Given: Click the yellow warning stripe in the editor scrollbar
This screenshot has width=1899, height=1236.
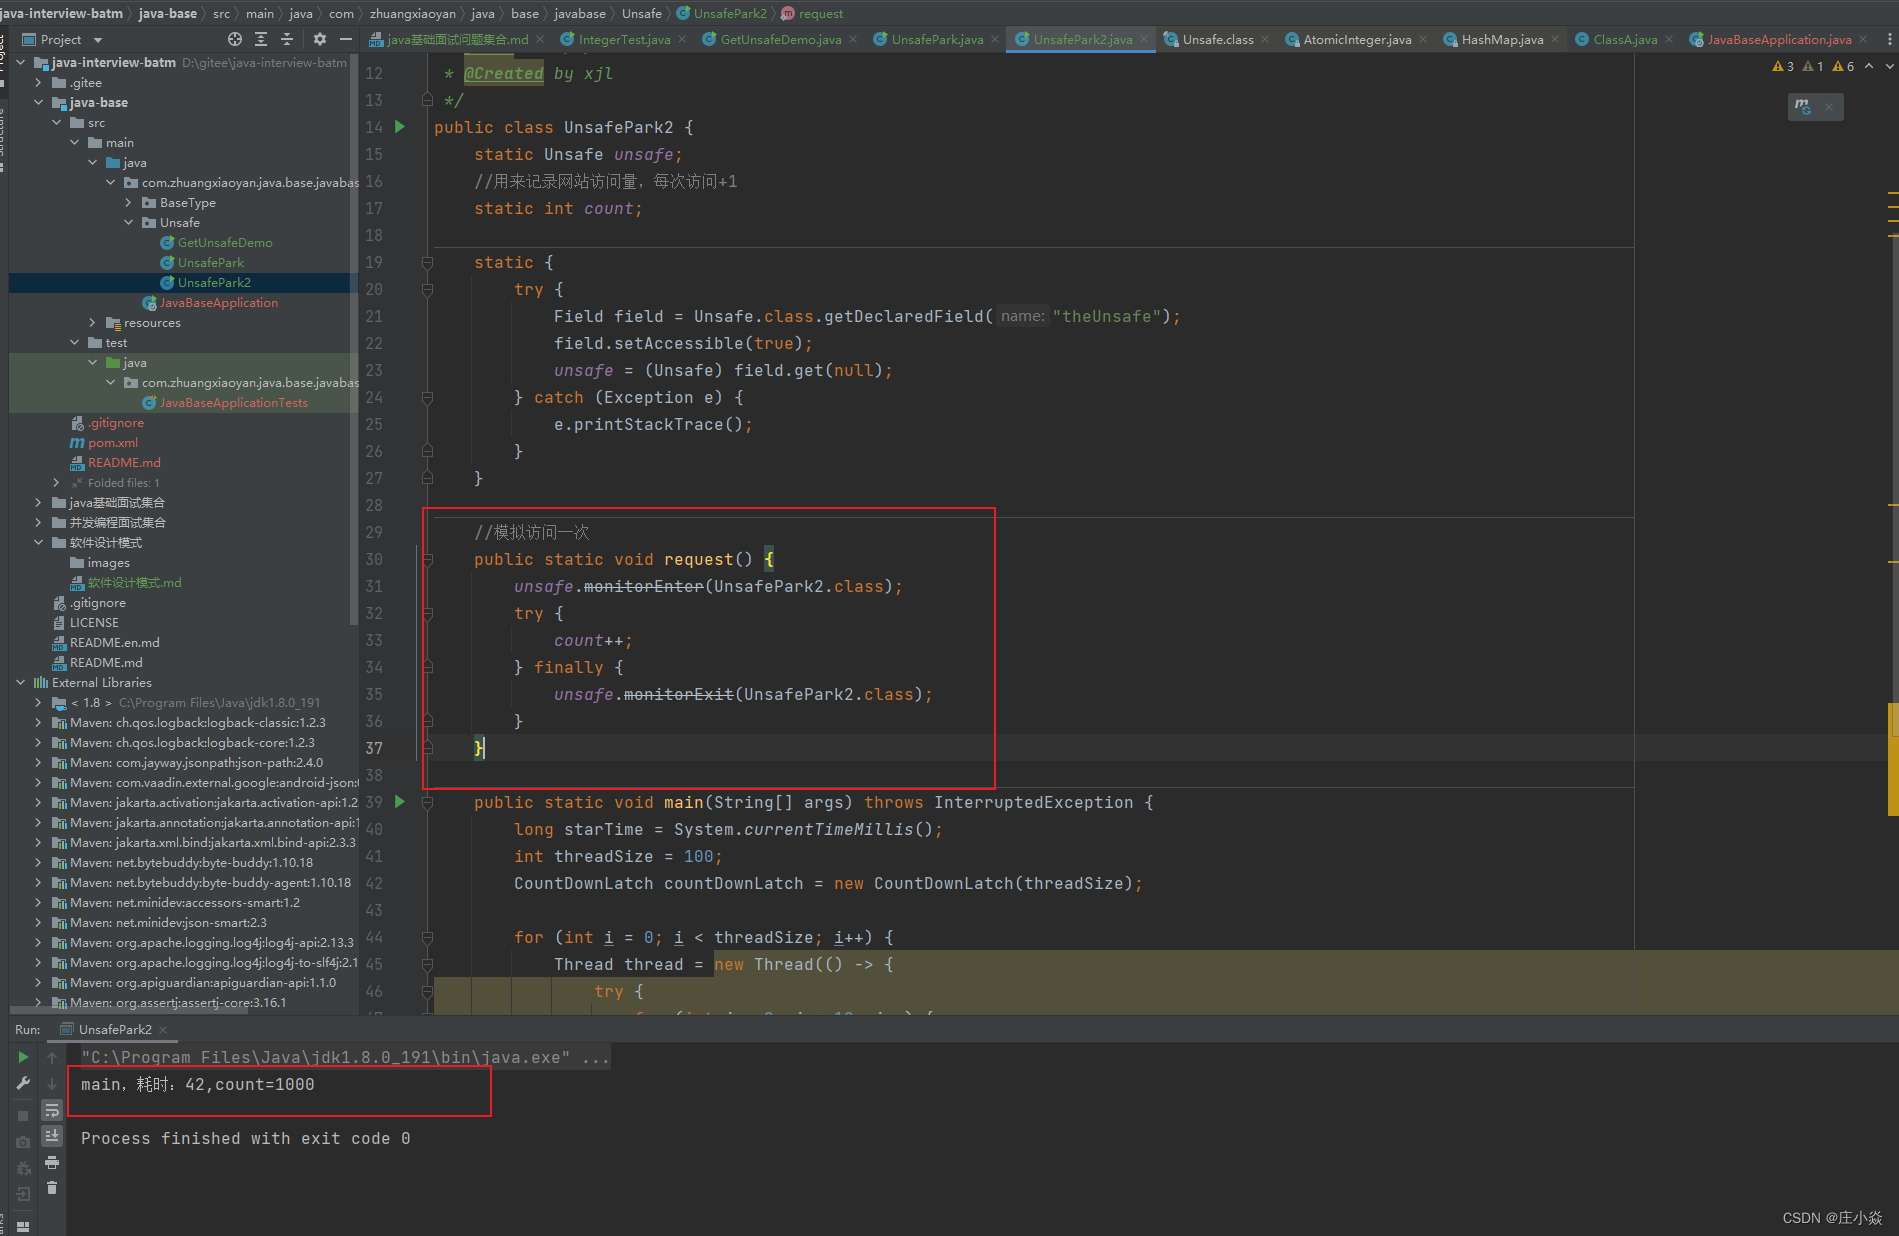Looking at the screenshot, I should (1893, 760).
